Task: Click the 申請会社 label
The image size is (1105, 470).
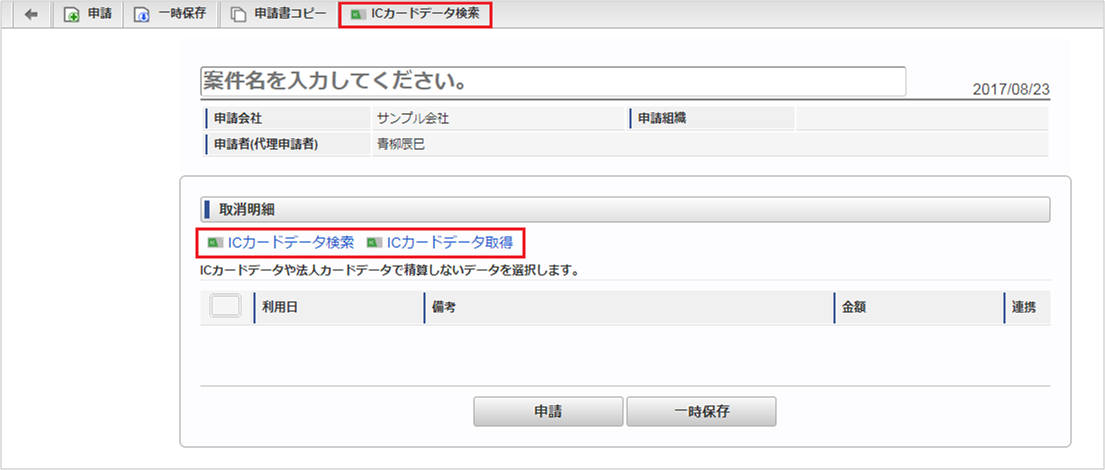Action: 237,118
